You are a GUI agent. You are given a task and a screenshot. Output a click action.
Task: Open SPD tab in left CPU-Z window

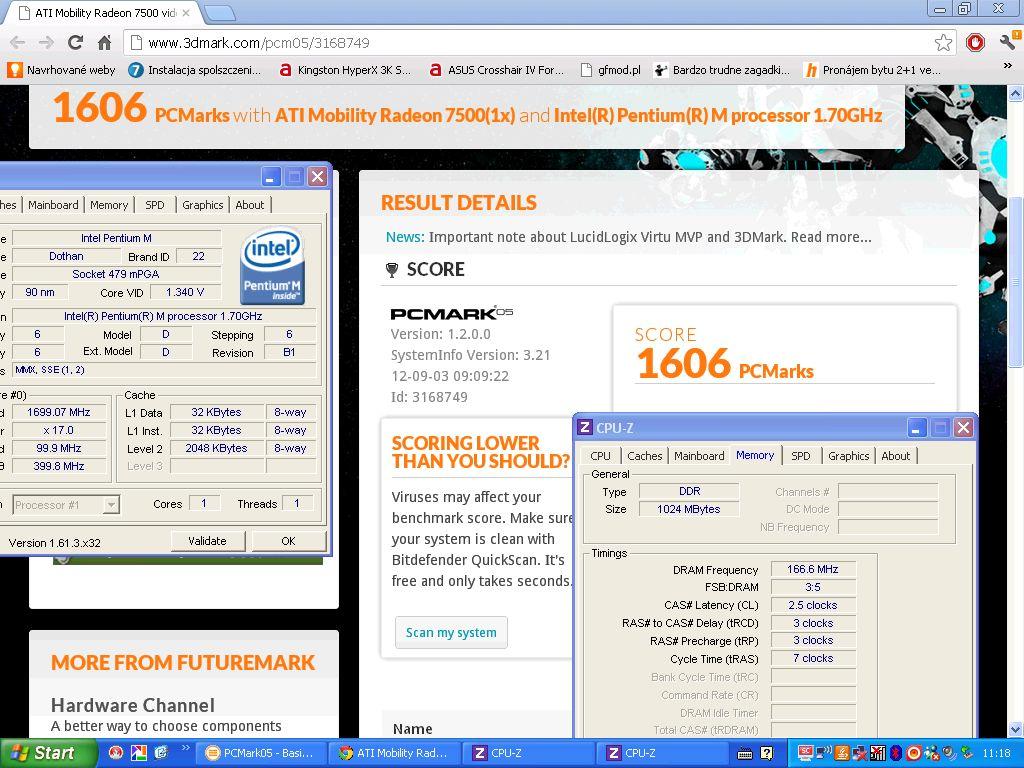point(155,205)
